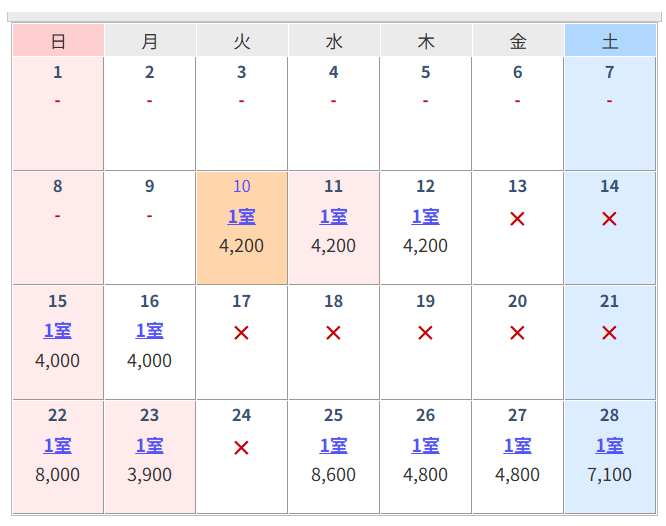666x526 pixels.
Task: Click the red X on the 24th
Action: point(241,448)
